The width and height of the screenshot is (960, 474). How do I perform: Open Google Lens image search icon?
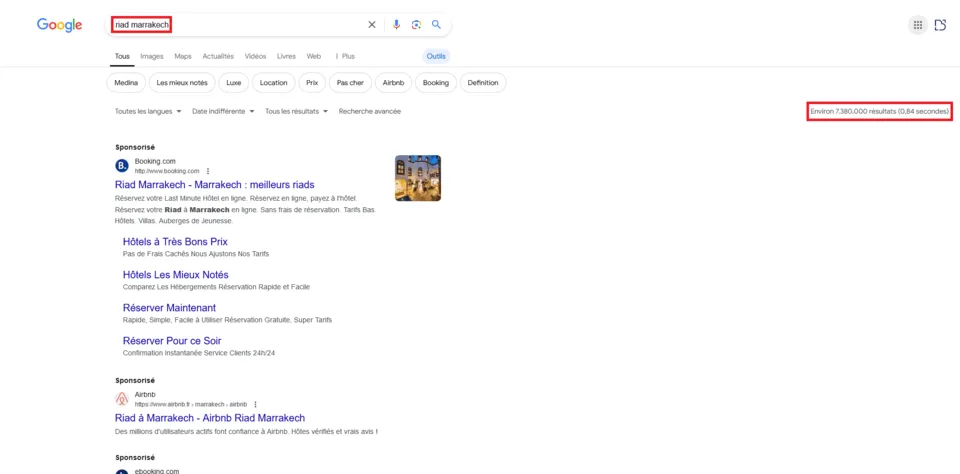coord(416,24)
